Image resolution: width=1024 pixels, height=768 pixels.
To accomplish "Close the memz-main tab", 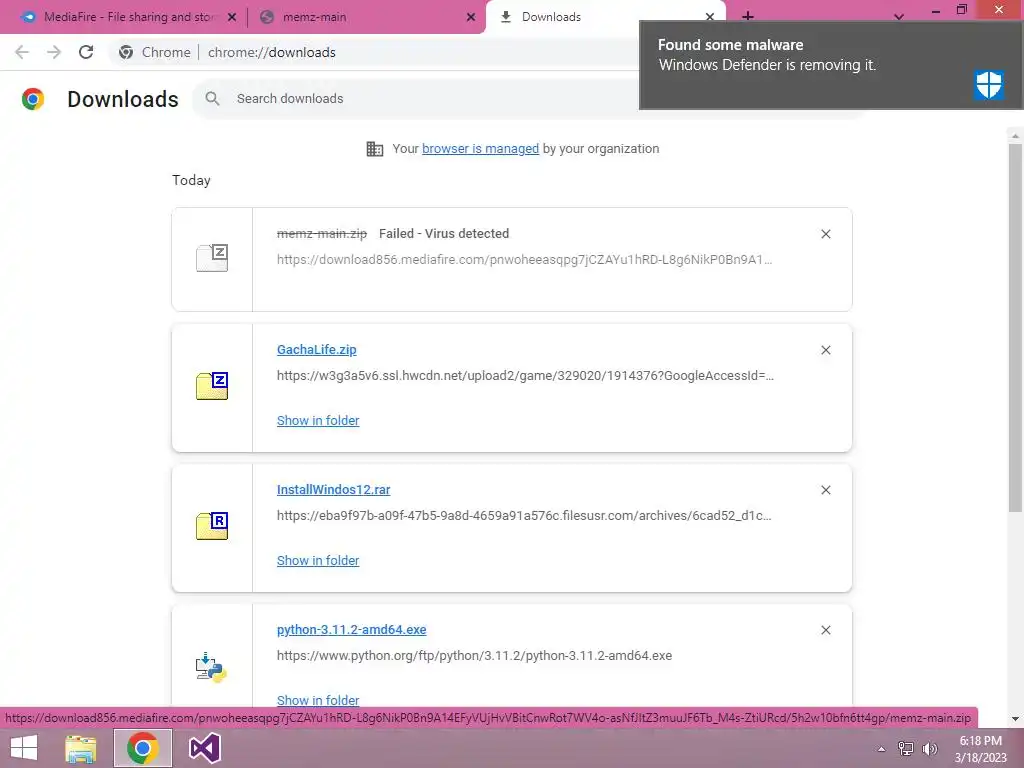I will pos(471,18).
